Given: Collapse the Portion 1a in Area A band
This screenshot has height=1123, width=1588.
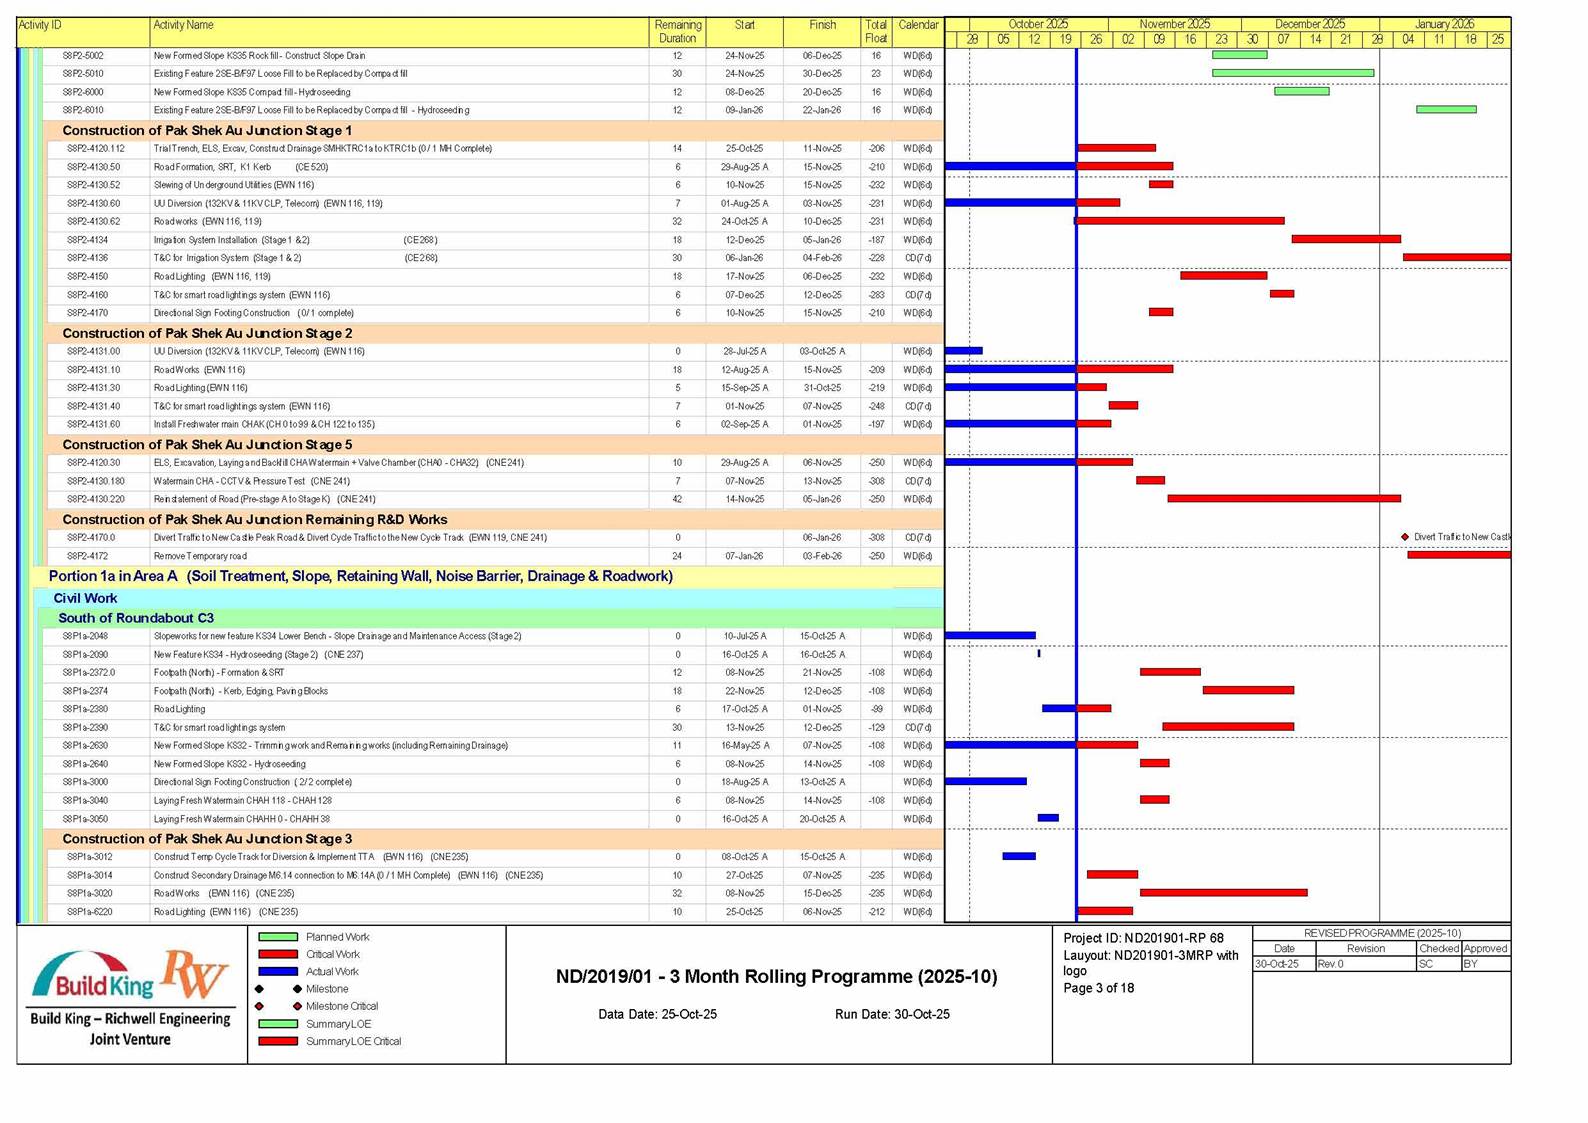Looking at the screenshot, I should click(x=360, y=576).
